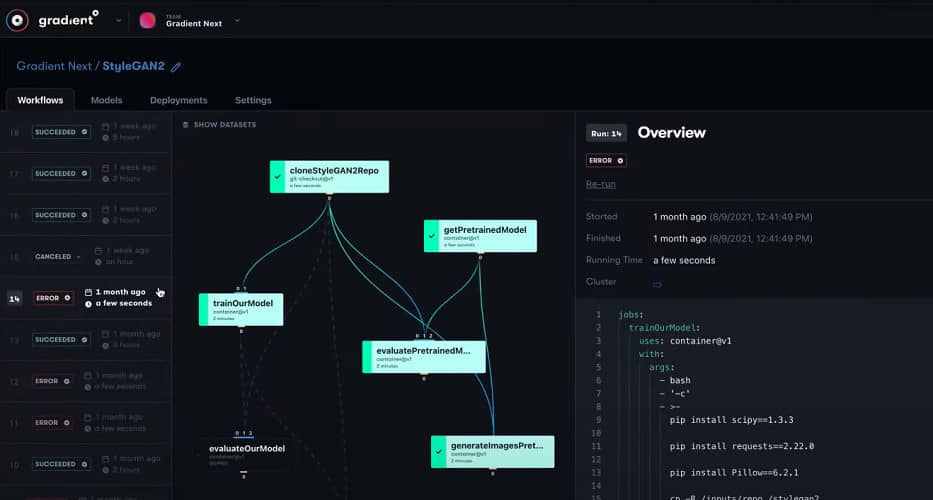The image size is (933, 500).
Task: Click the list icon beside SHOW DATASETS
Action: pyautogui.click(x=186, y=125)
